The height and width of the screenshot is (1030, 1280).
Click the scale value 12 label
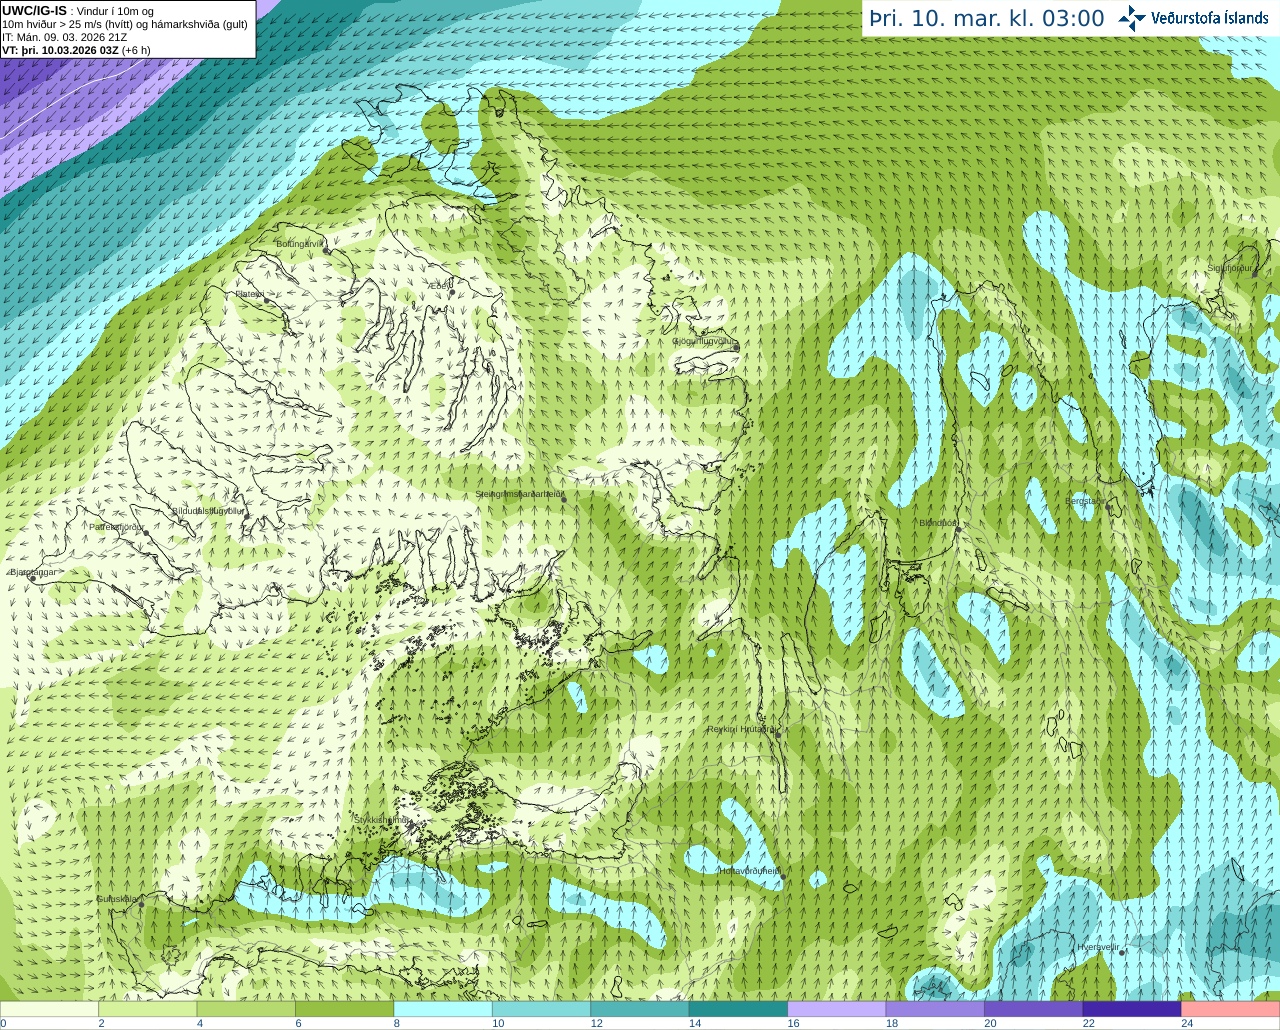coord(596,1023)
